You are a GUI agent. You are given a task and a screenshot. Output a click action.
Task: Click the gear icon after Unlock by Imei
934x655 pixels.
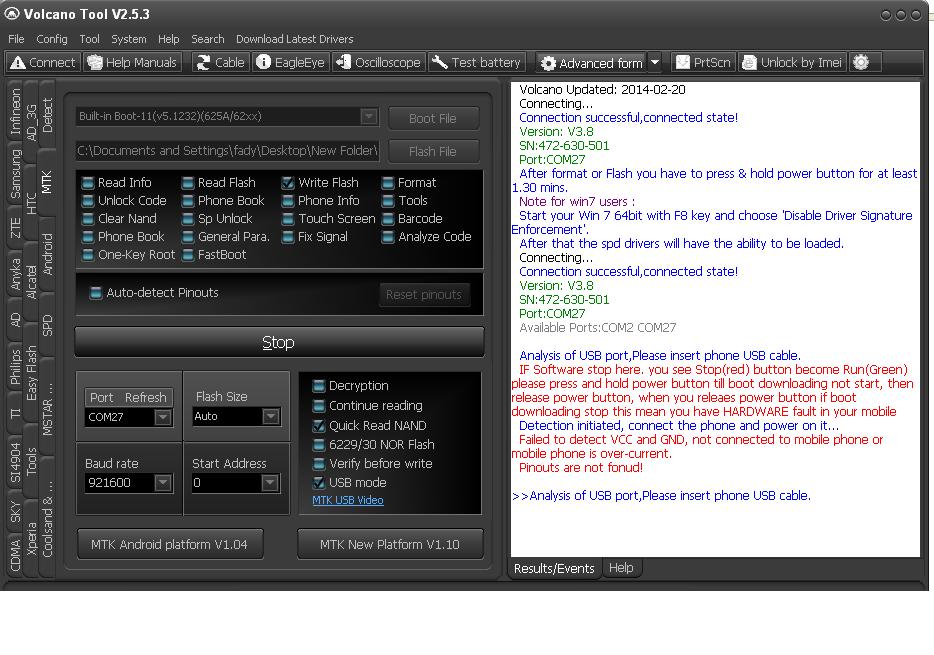[861, 62]
